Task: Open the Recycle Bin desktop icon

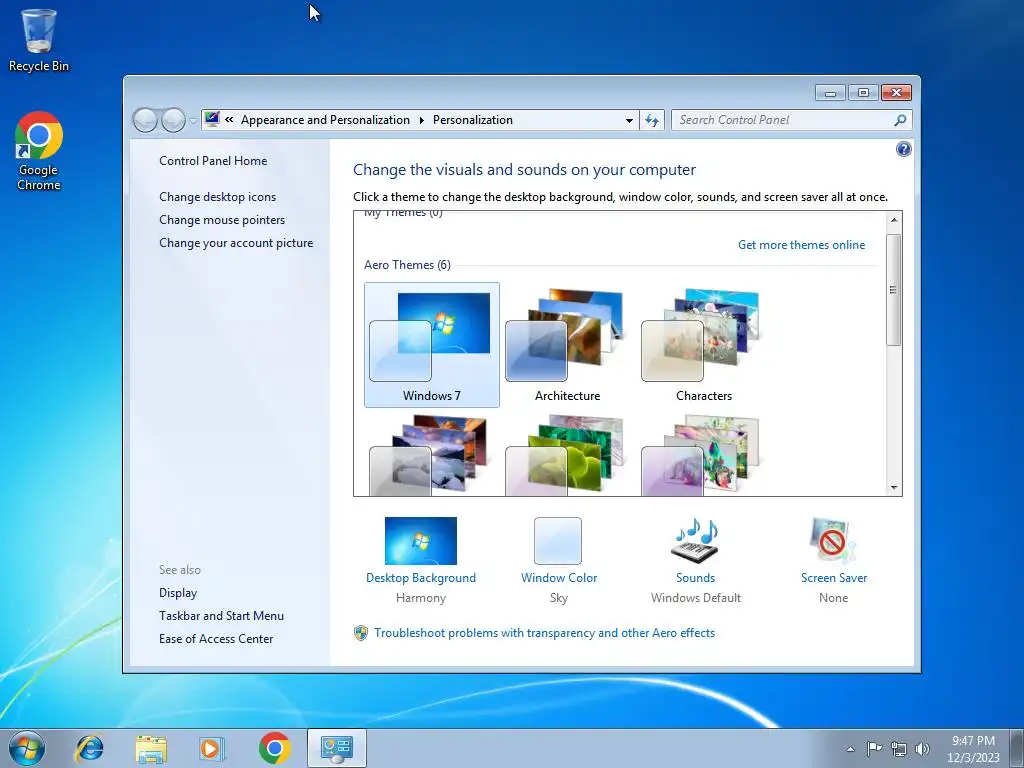Action: (x=39, y=40)
